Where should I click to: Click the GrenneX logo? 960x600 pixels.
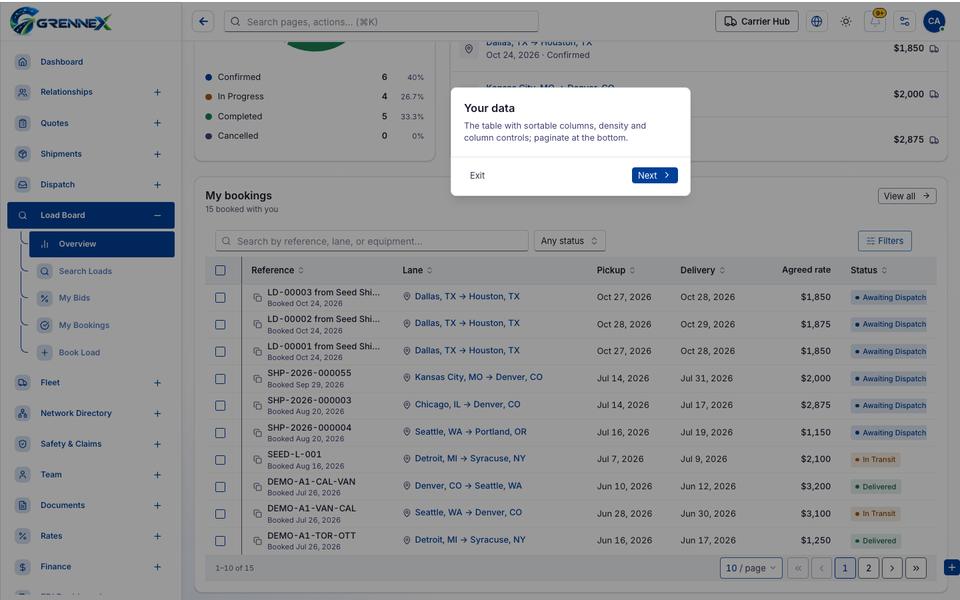click(61, 21)
